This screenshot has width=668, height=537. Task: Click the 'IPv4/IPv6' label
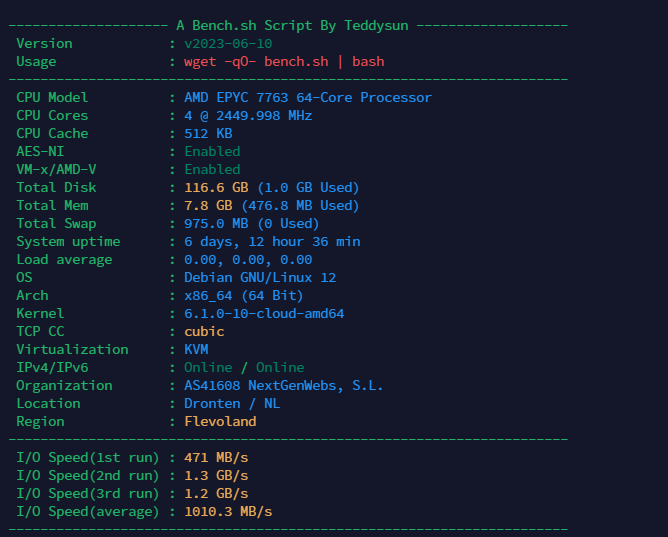(x=52, y=368)
